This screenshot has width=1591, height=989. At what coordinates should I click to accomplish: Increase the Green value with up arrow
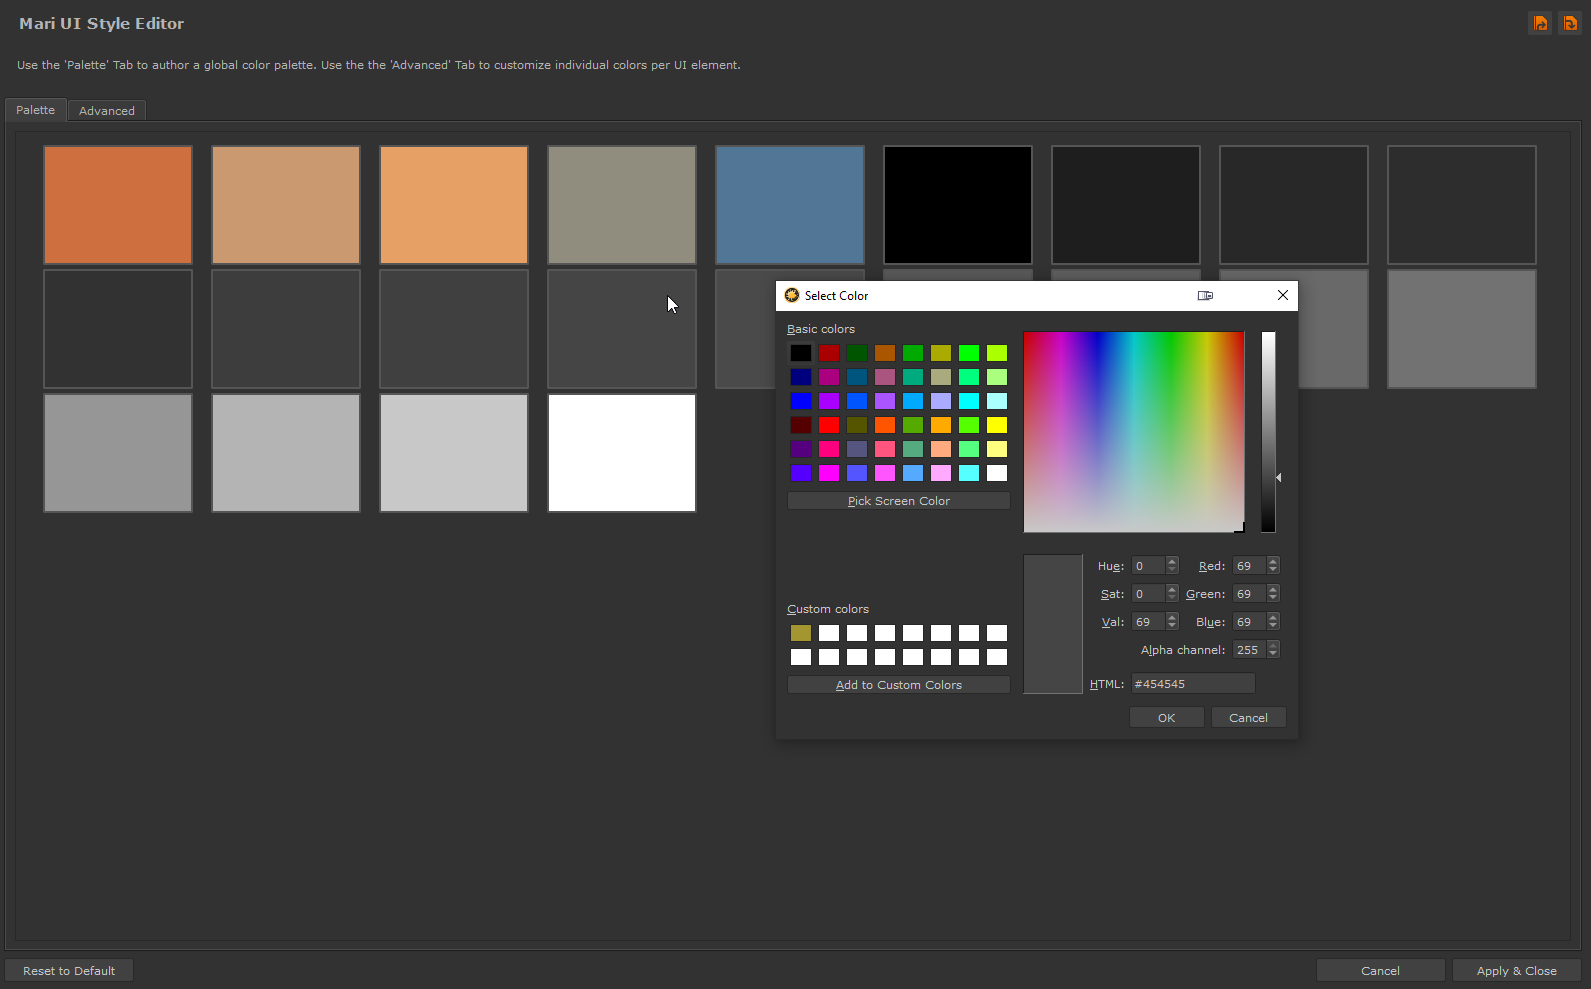click(x=1273, y=590)
